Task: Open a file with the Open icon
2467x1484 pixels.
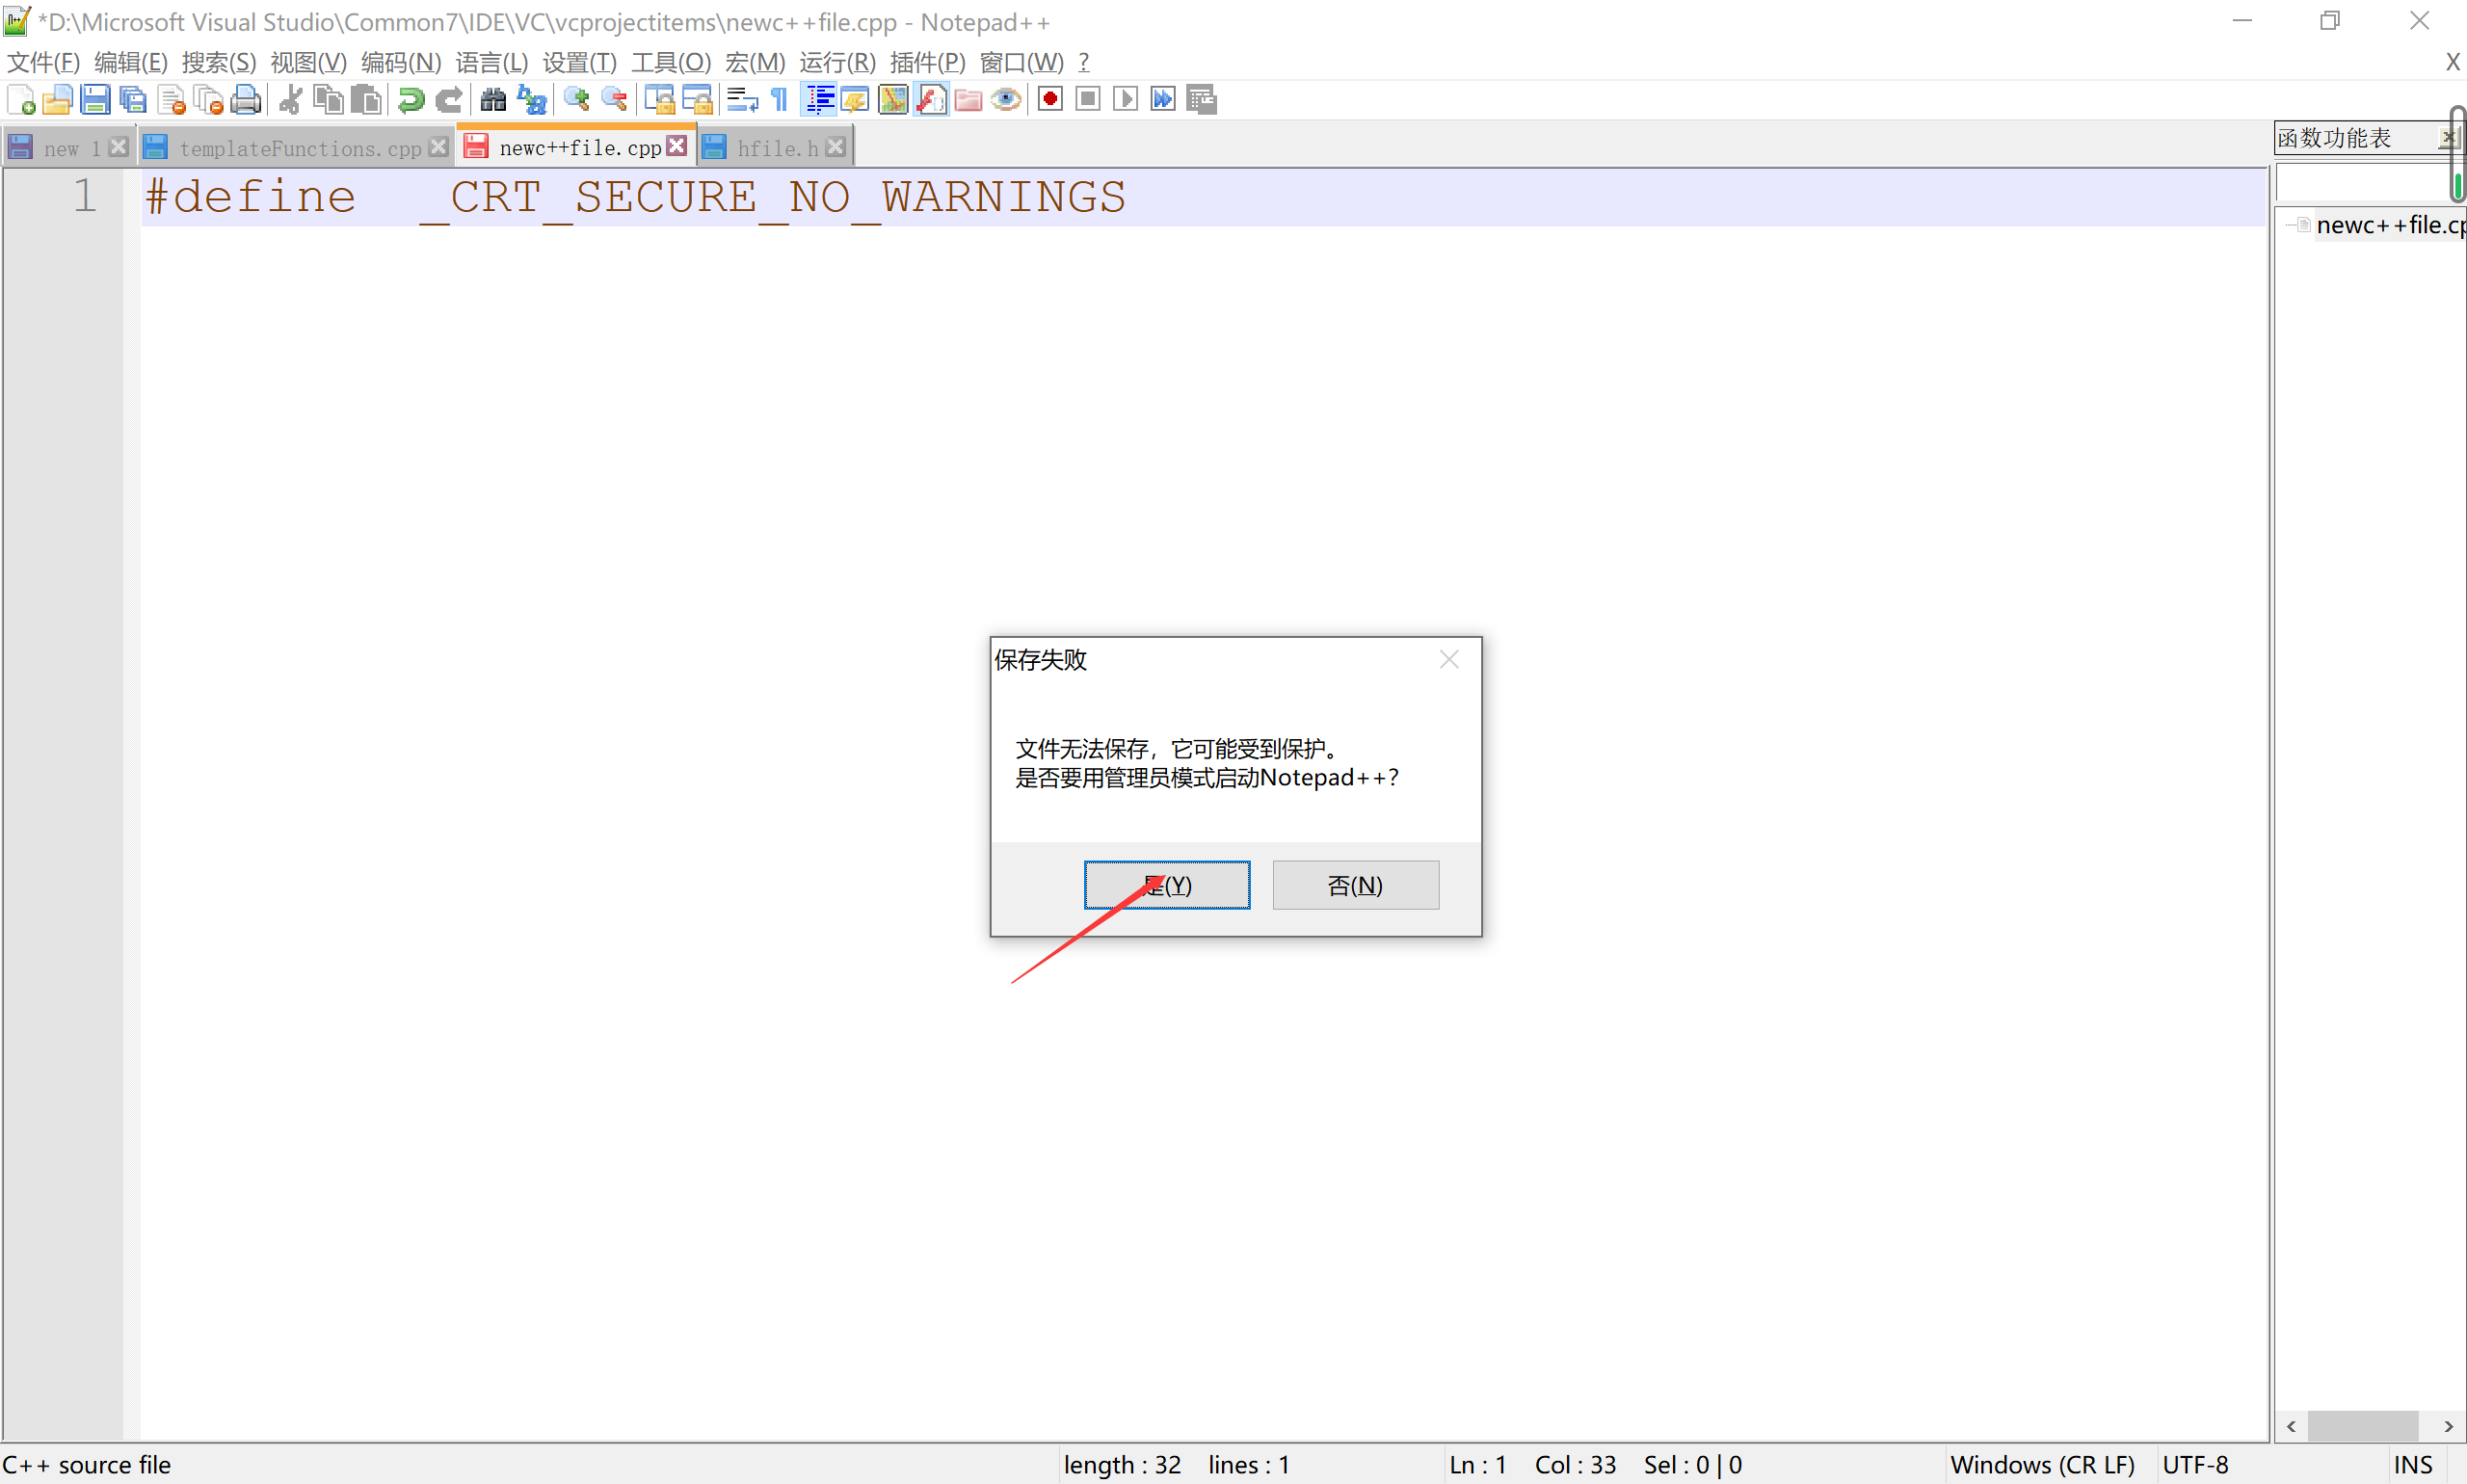Action: (x=57, y=99)
